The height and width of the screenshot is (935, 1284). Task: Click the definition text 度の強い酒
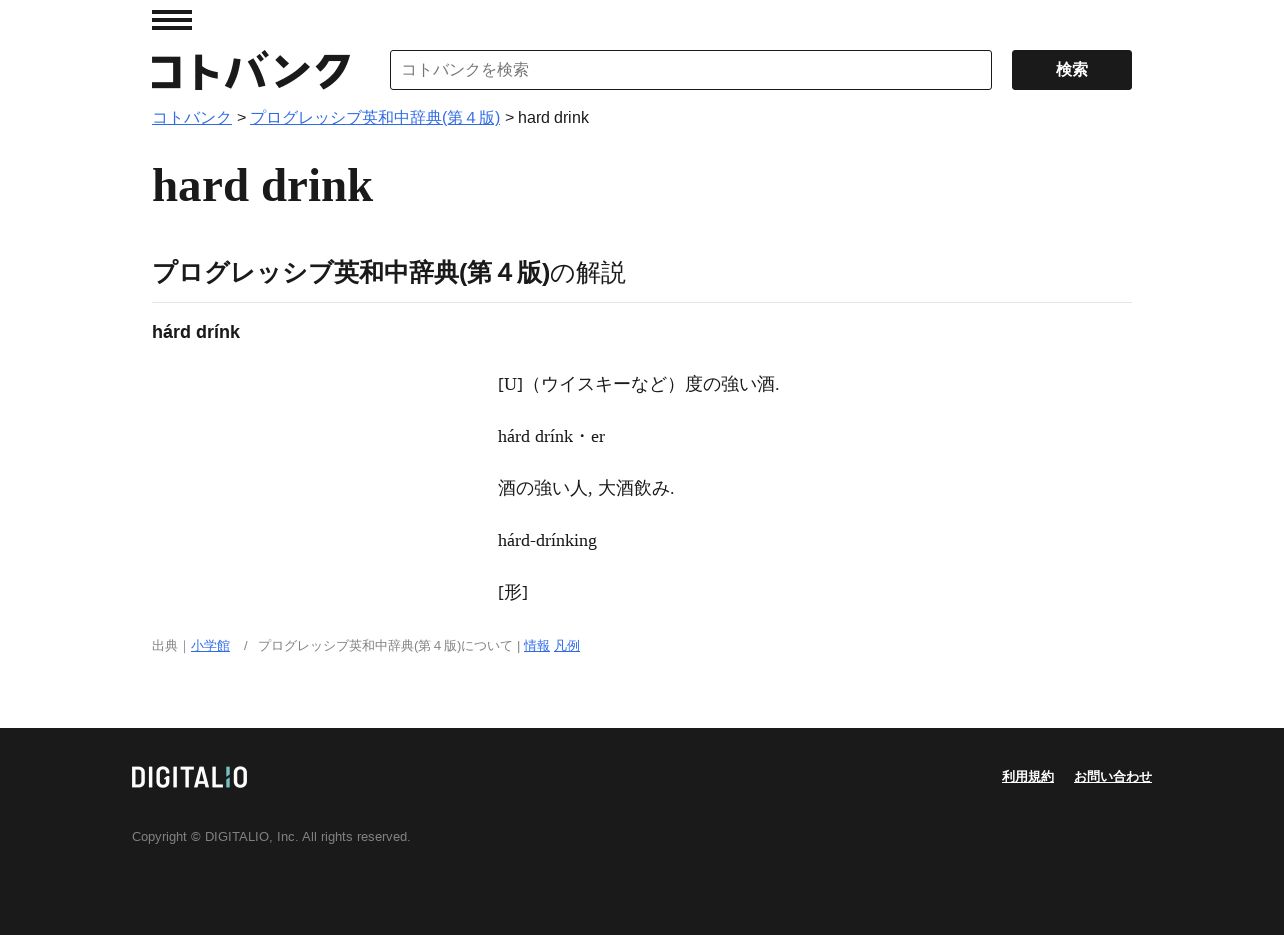point(732,384)
